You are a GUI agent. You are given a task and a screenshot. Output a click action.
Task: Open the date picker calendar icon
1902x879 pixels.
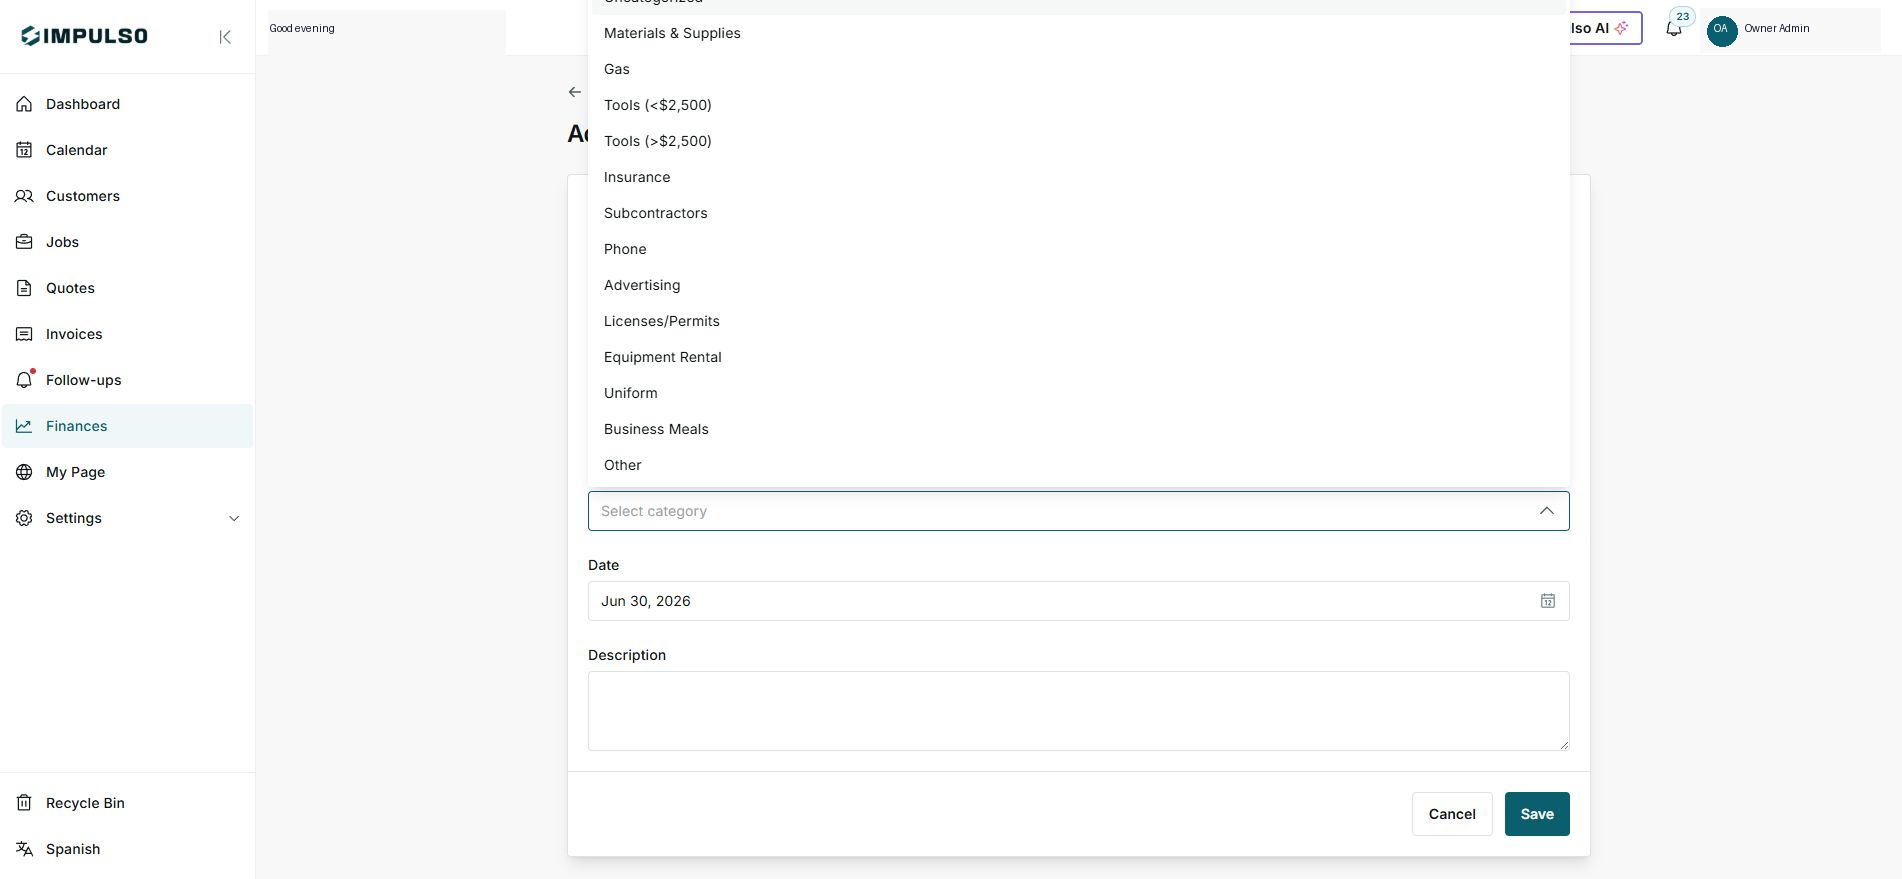(1548, 601)
